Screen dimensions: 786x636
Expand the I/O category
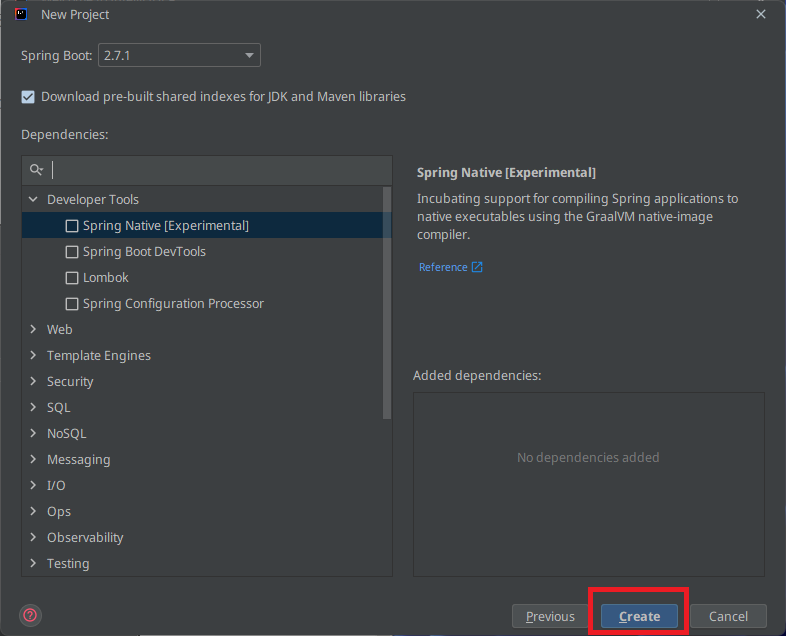[x=33, y=485]
